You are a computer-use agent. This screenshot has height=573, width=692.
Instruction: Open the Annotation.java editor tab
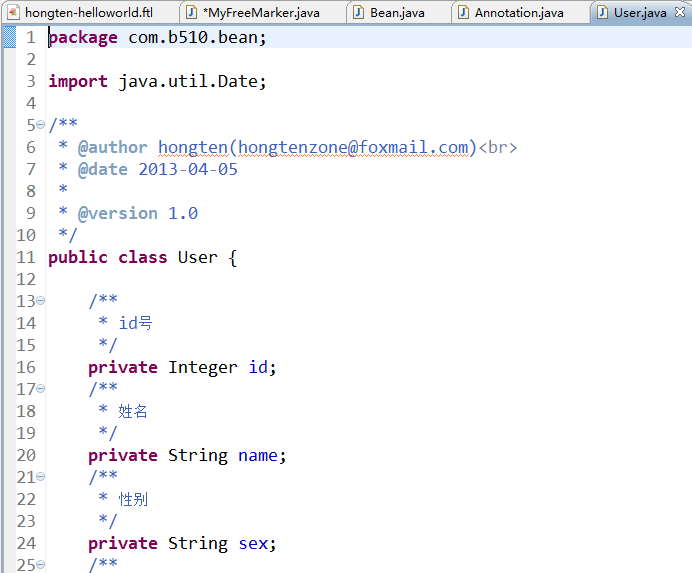click(x=519, y=12)
